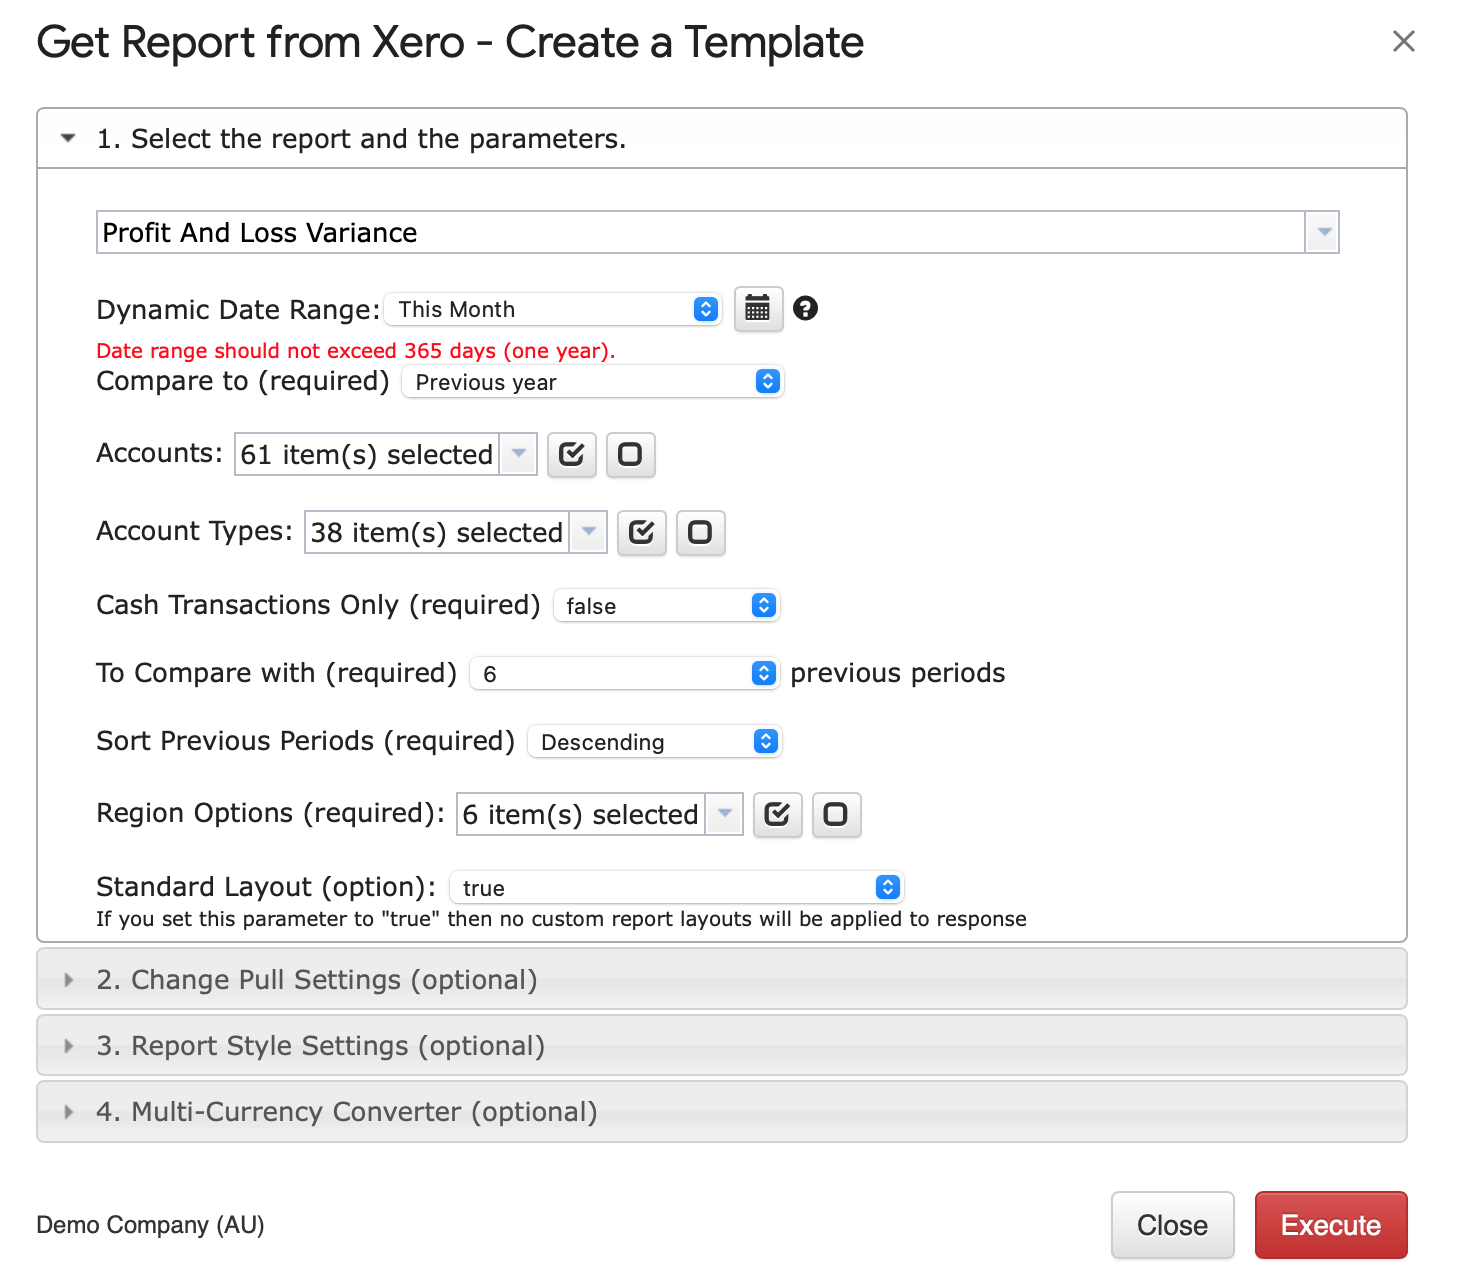
Task: Expand 3. Report Style Settings section
Action: click(x=722, y=1046)
